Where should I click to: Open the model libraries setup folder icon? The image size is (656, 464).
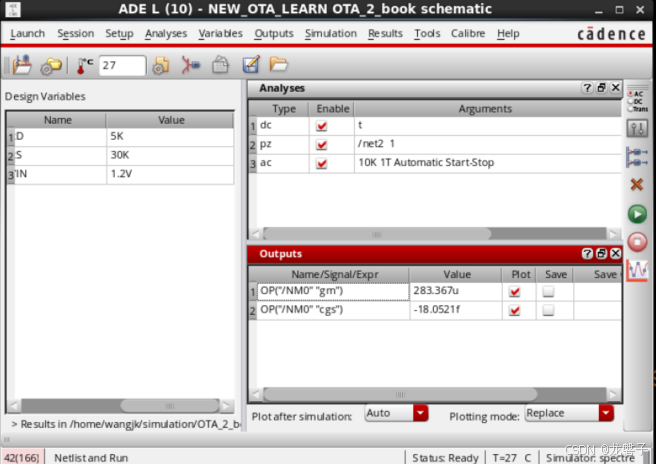(x=51, y=66)
